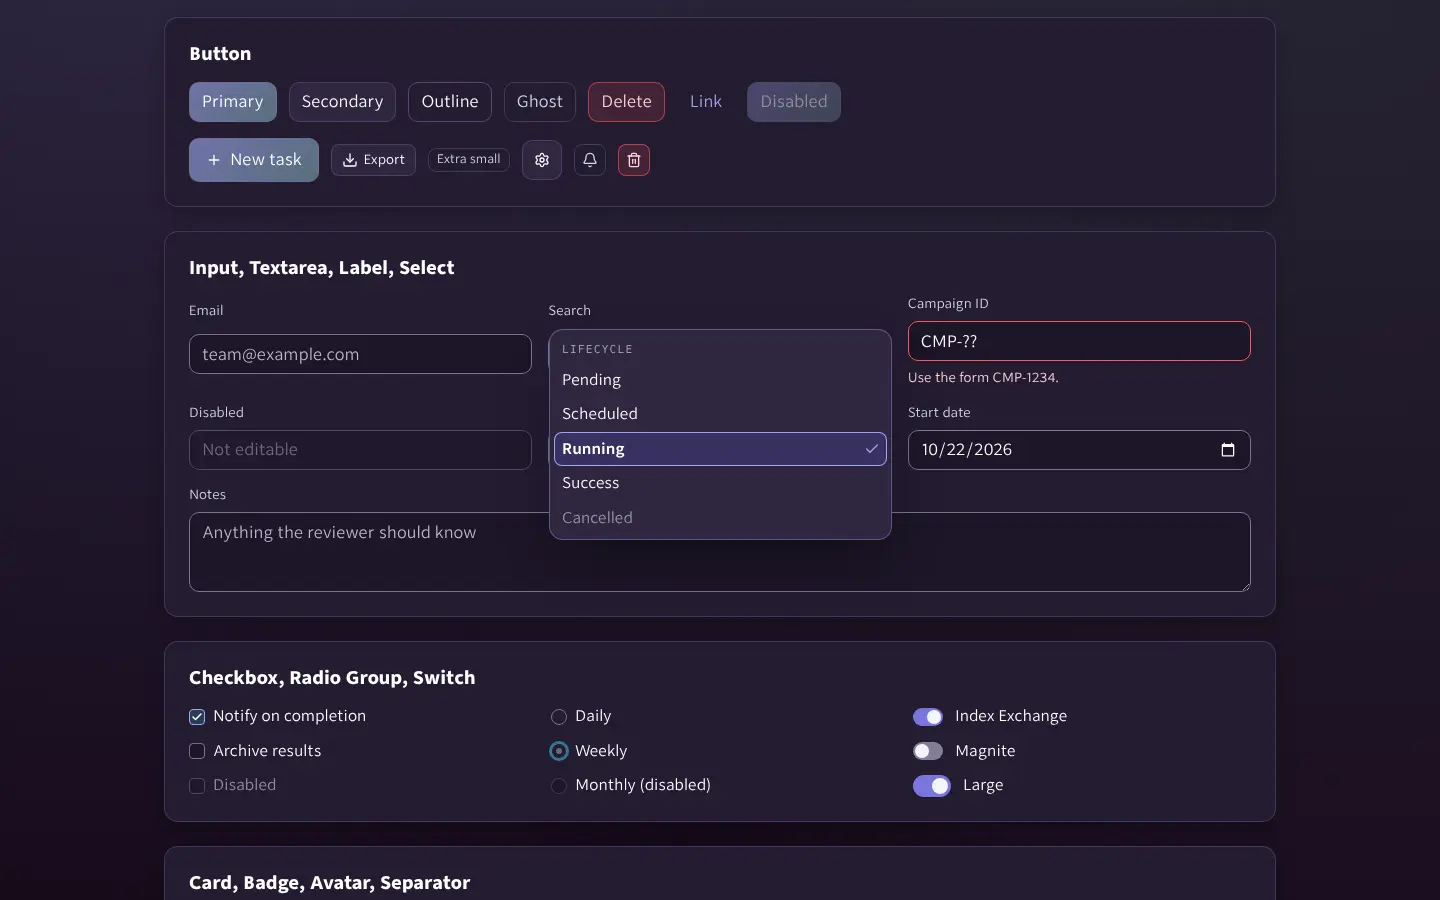
Task: Click the Monthly (disabled) radio button
Action: pos(559,786)
